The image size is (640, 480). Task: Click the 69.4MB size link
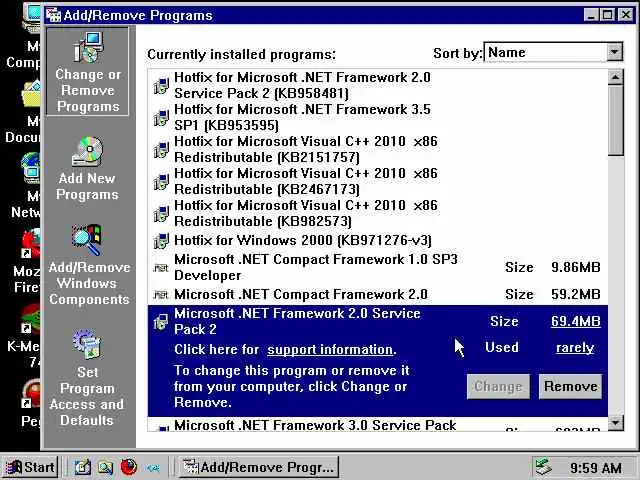576,321
